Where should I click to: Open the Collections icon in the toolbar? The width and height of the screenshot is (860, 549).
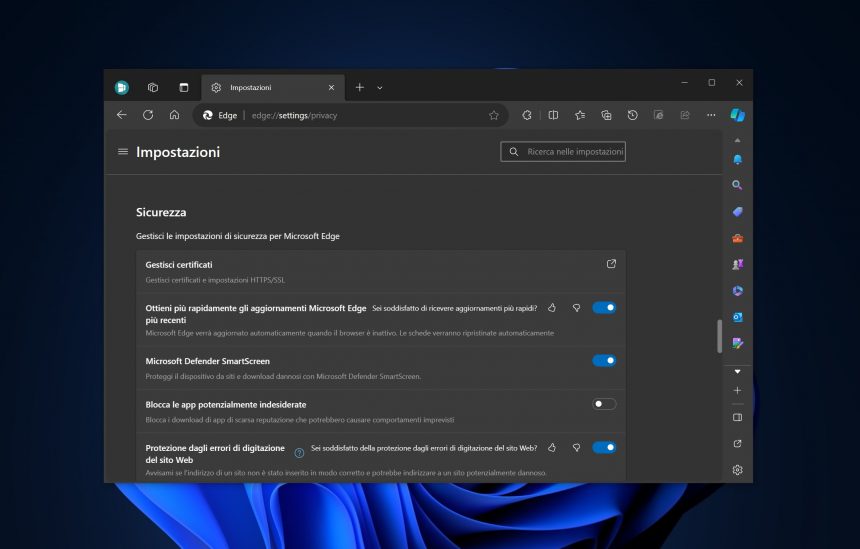(x=606, y=115)
